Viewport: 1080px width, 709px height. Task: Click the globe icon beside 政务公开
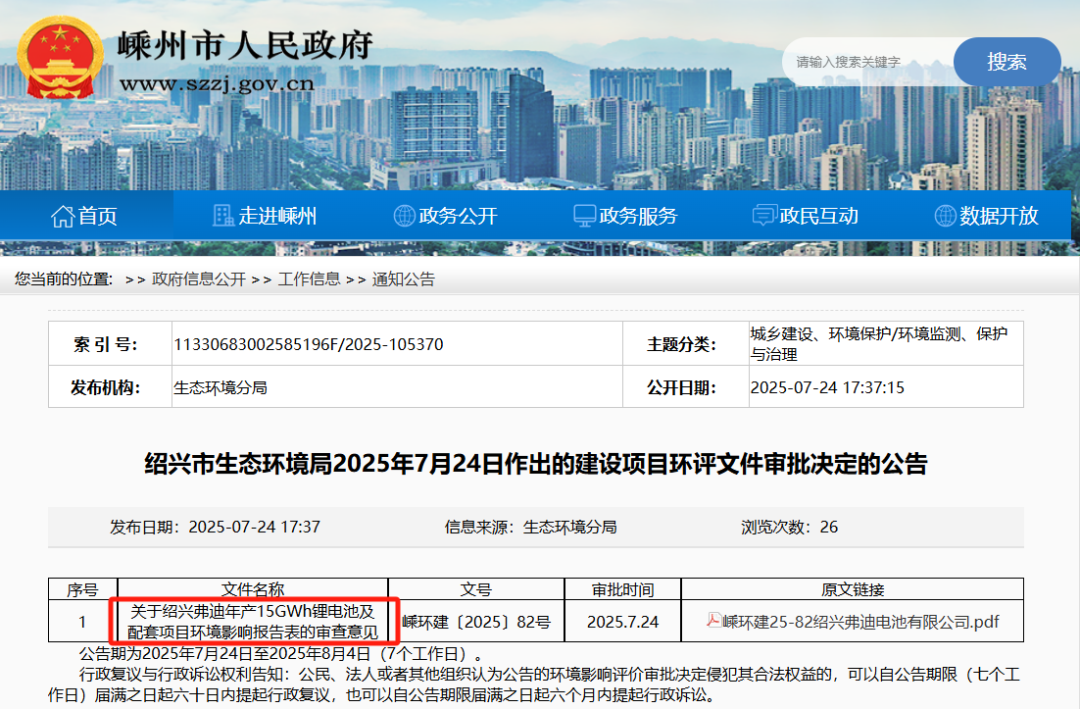click(404, 216)
